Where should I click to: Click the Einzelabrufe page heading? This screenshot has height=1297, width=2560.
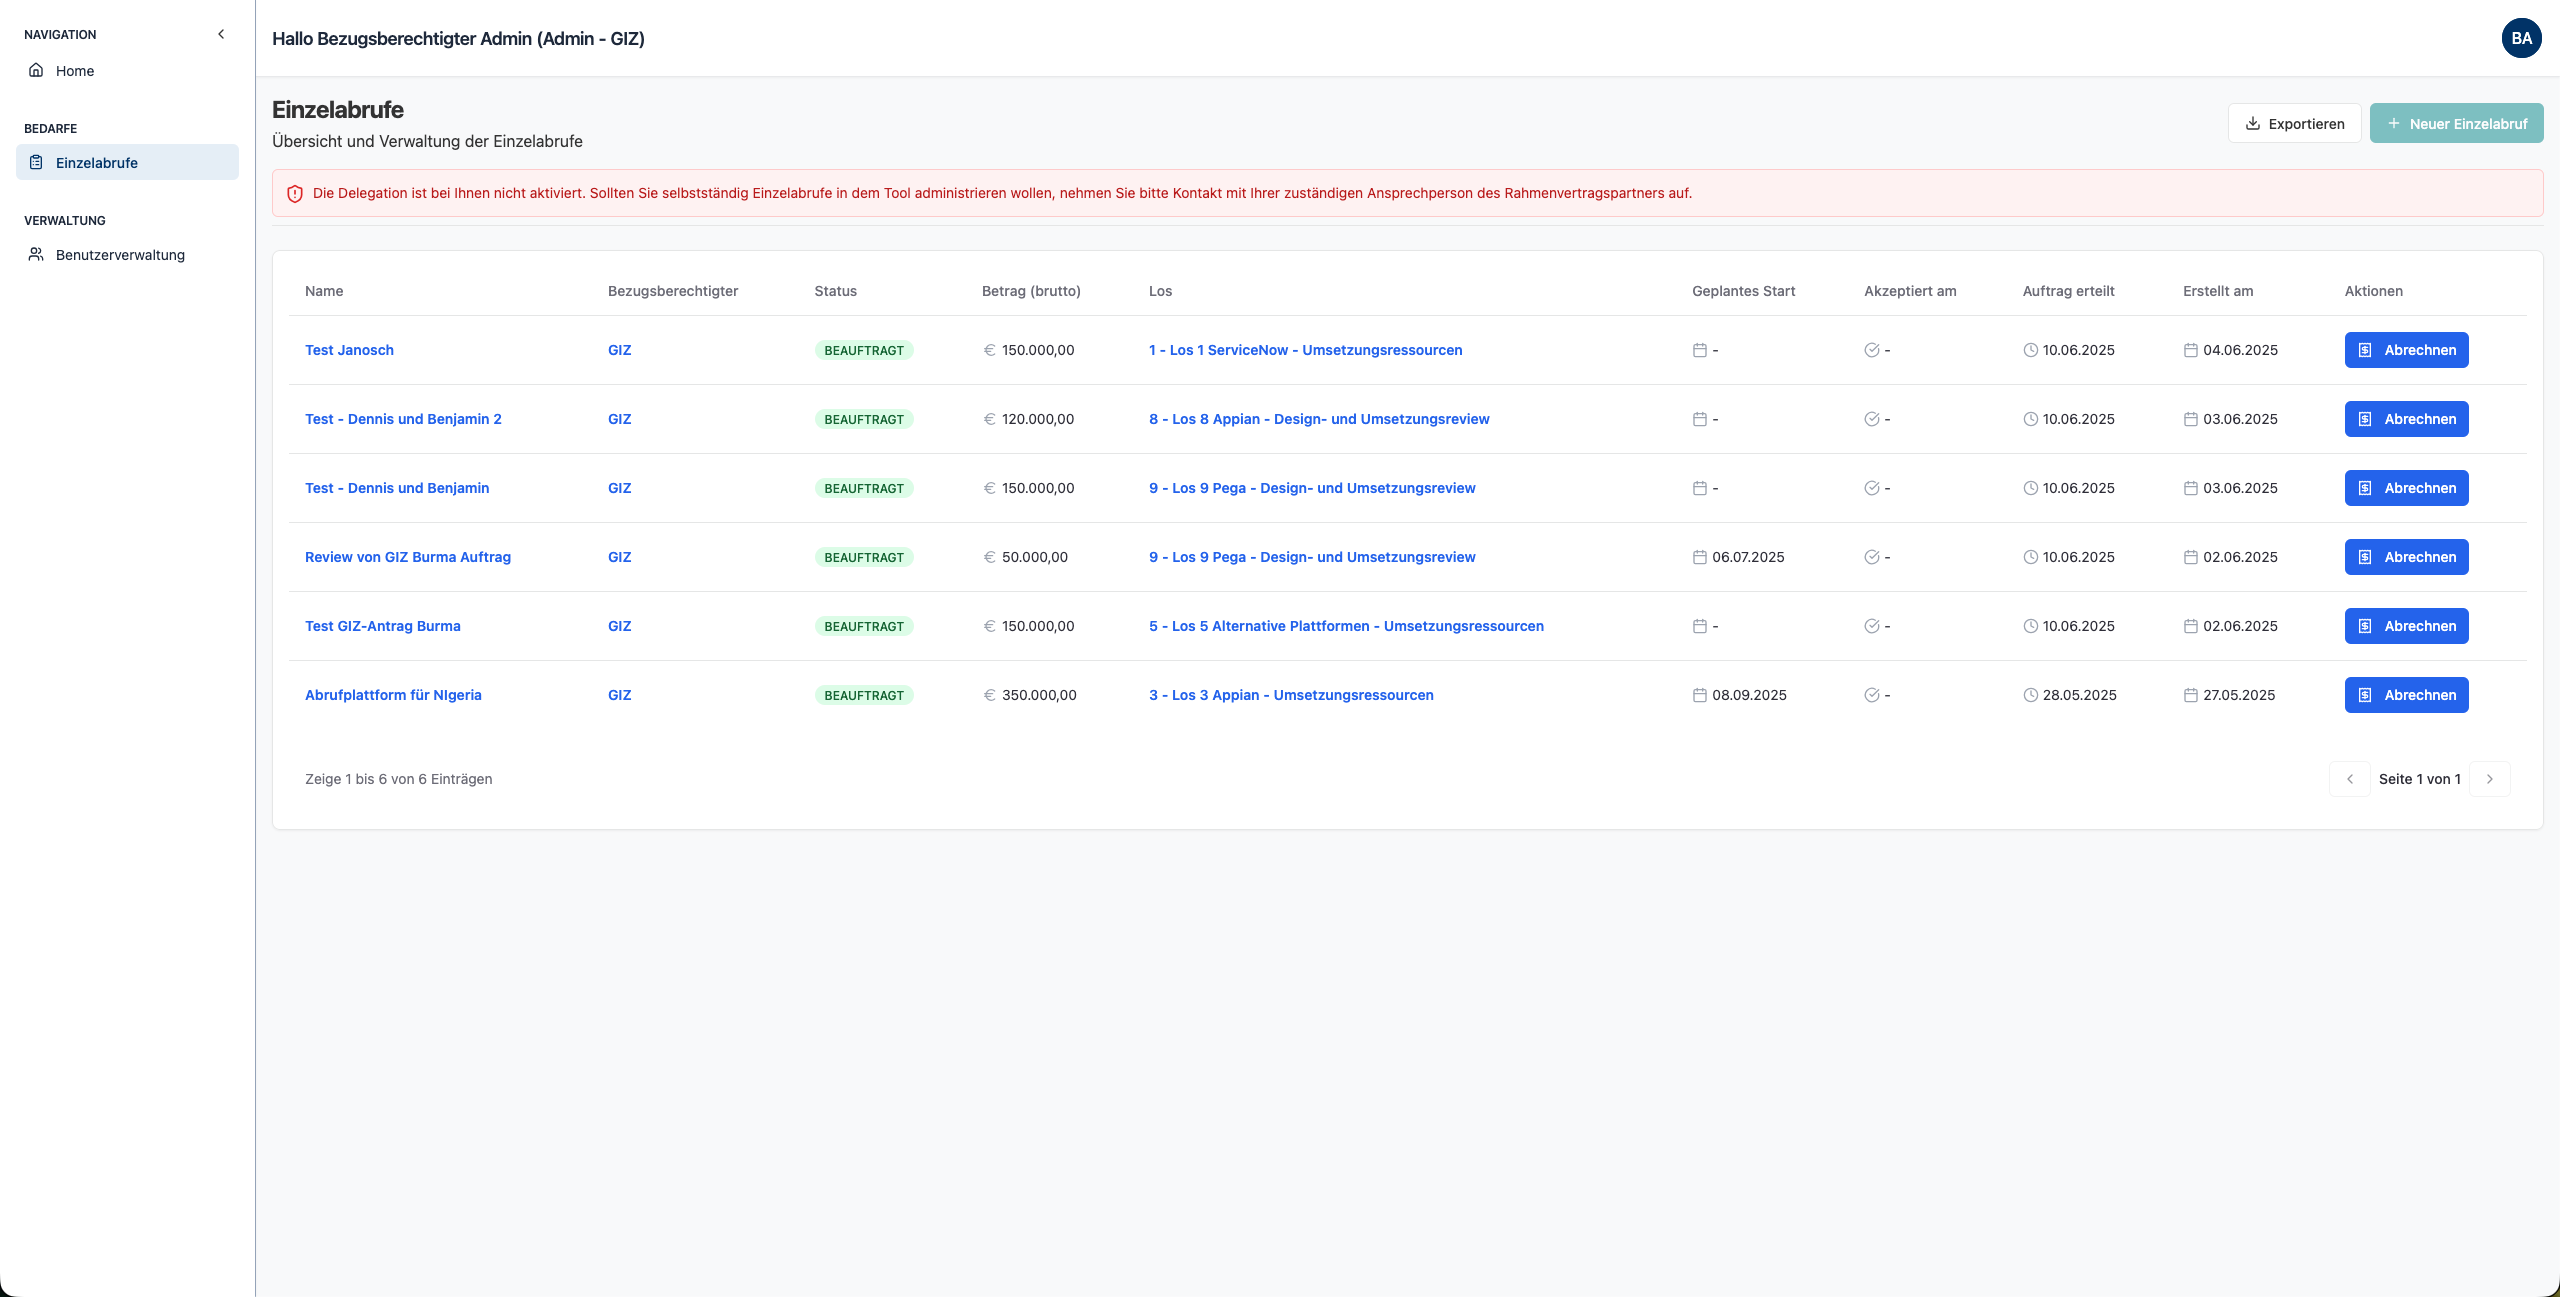click(338, 110)
